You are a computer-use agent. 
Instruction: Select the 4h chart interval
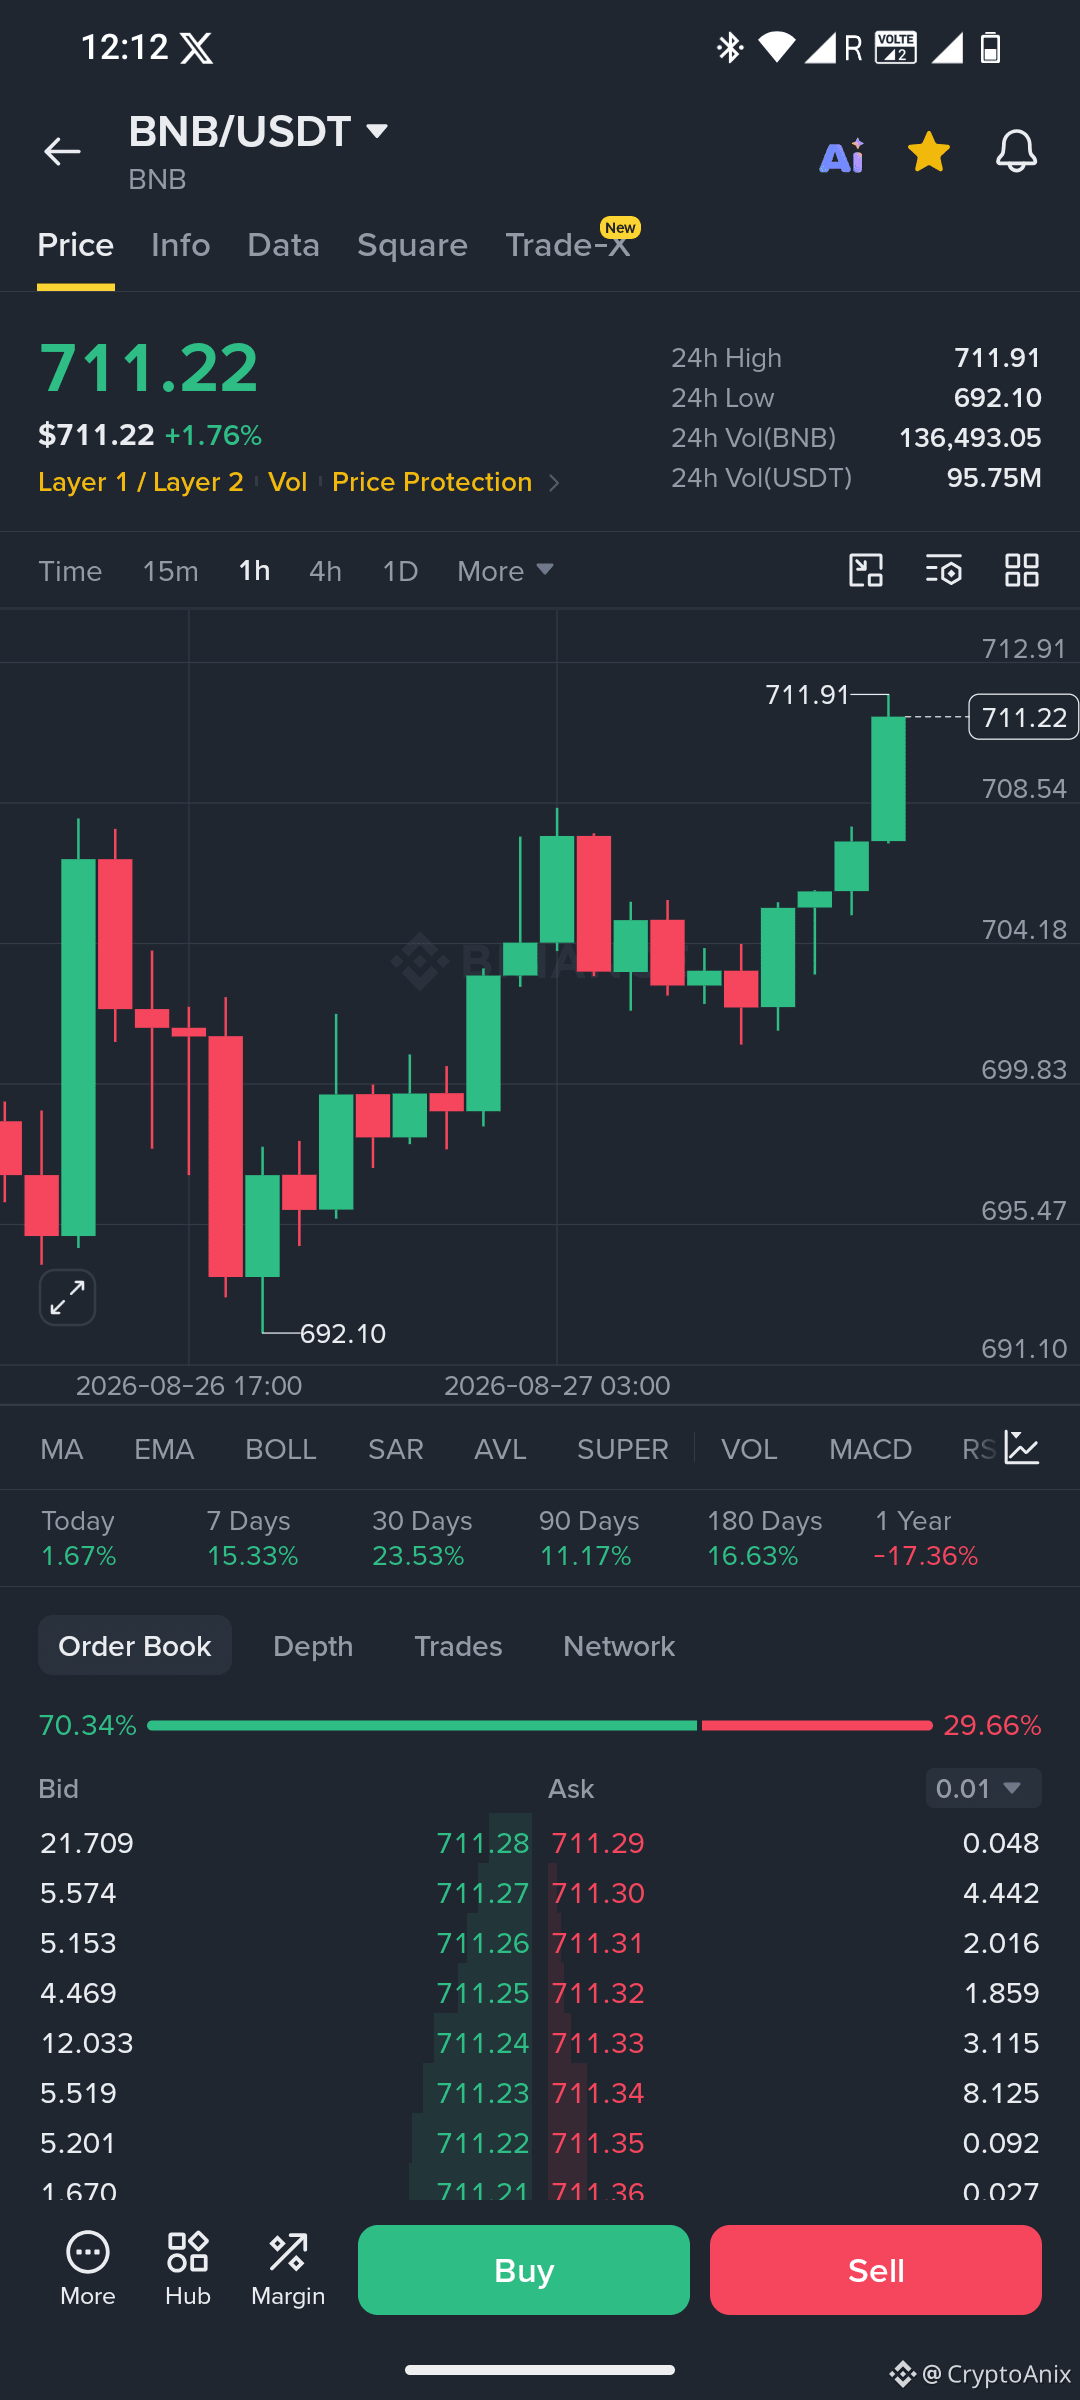[326, 571]
